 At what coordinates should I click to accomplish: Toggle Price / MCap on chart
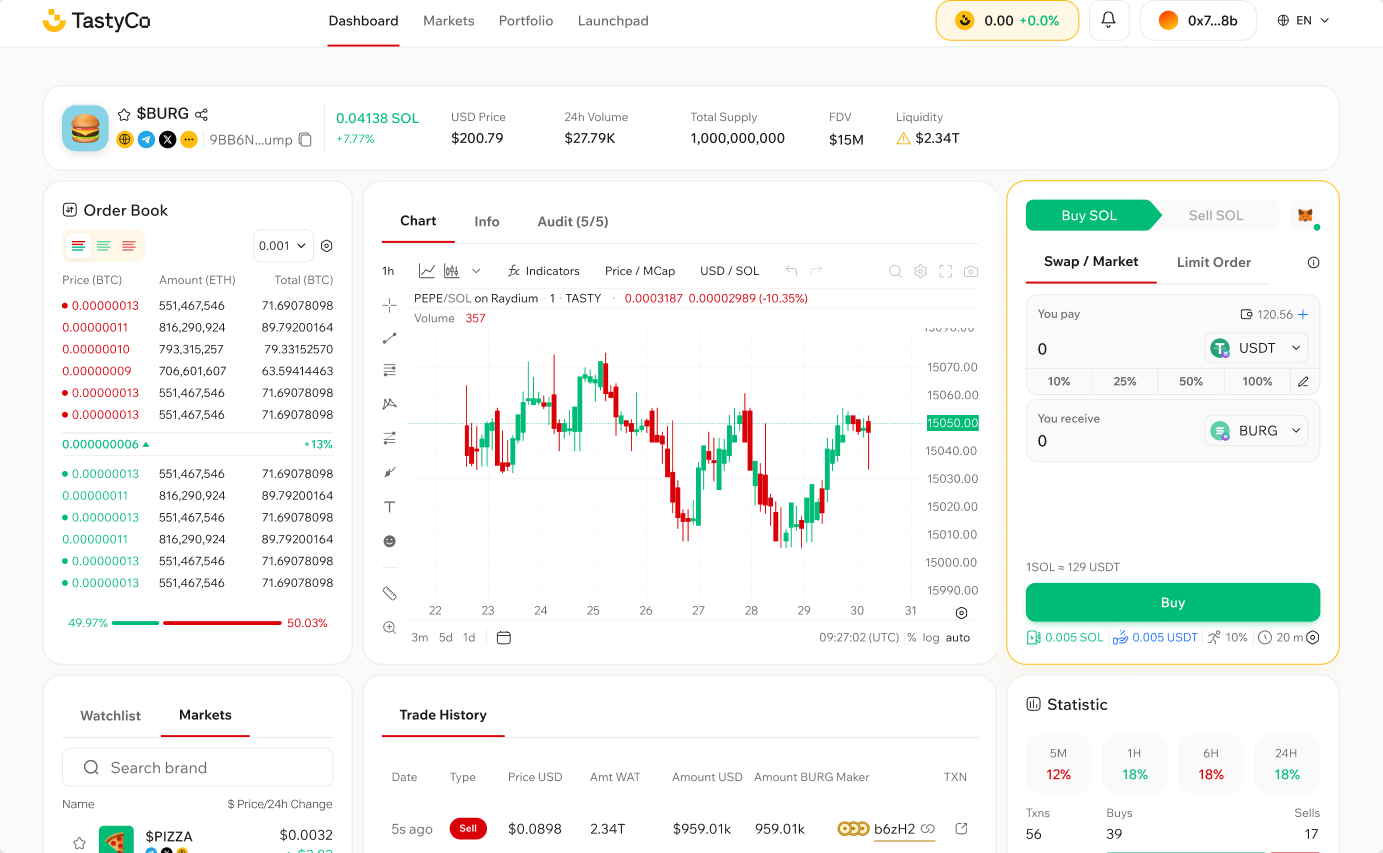[640, 271]
